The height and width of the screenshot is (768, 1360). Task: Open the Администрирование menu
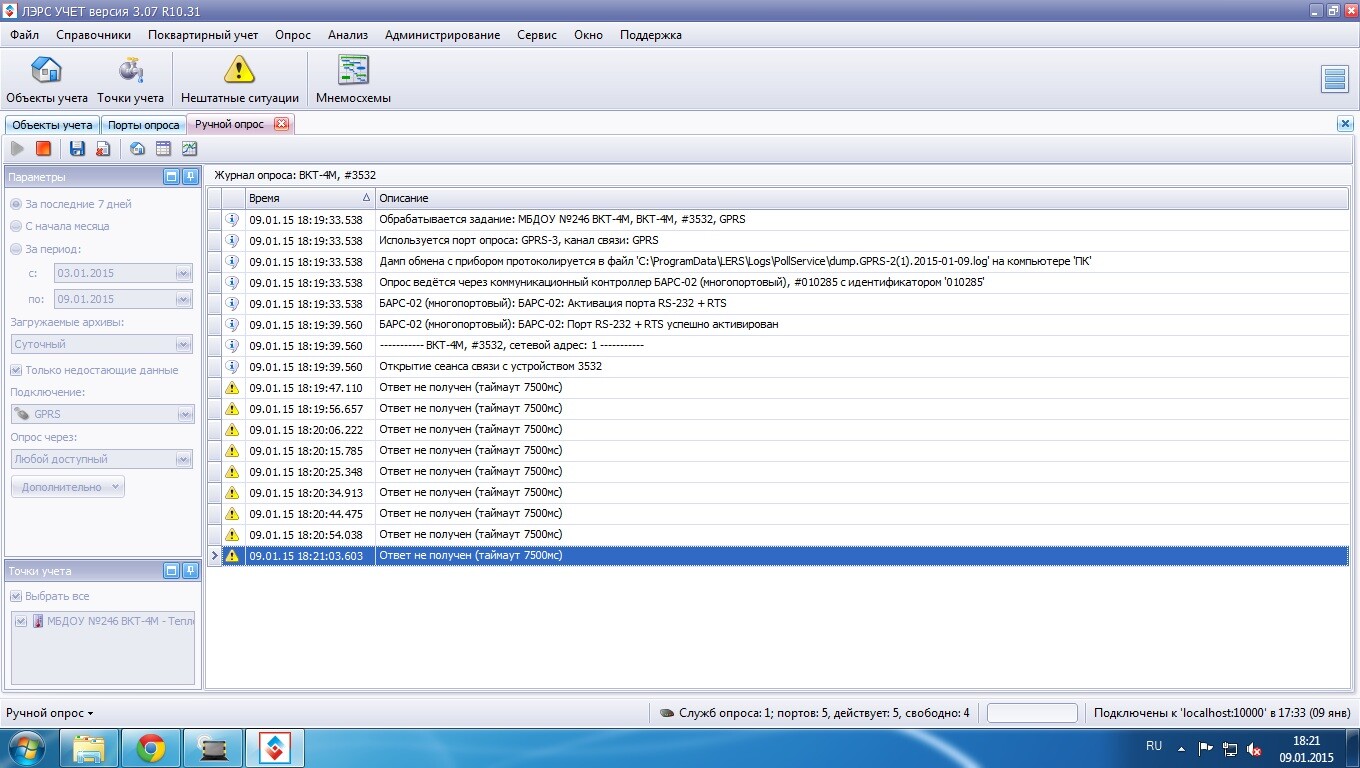click(442, 35)
